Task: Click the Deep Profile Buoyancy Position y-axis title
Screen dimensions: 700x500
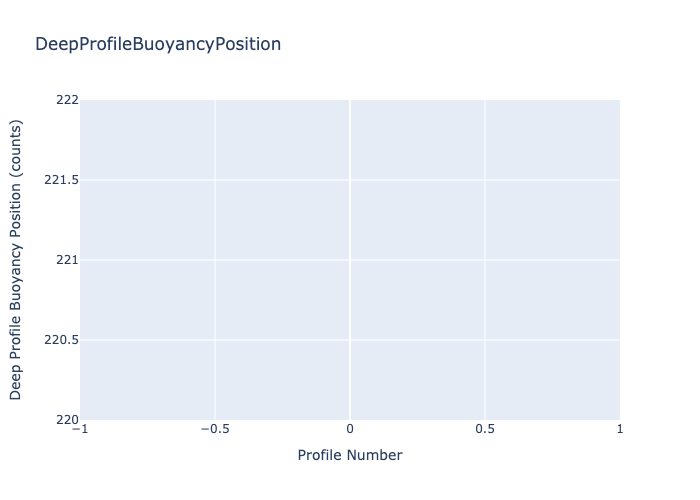Action: point(17,260)
